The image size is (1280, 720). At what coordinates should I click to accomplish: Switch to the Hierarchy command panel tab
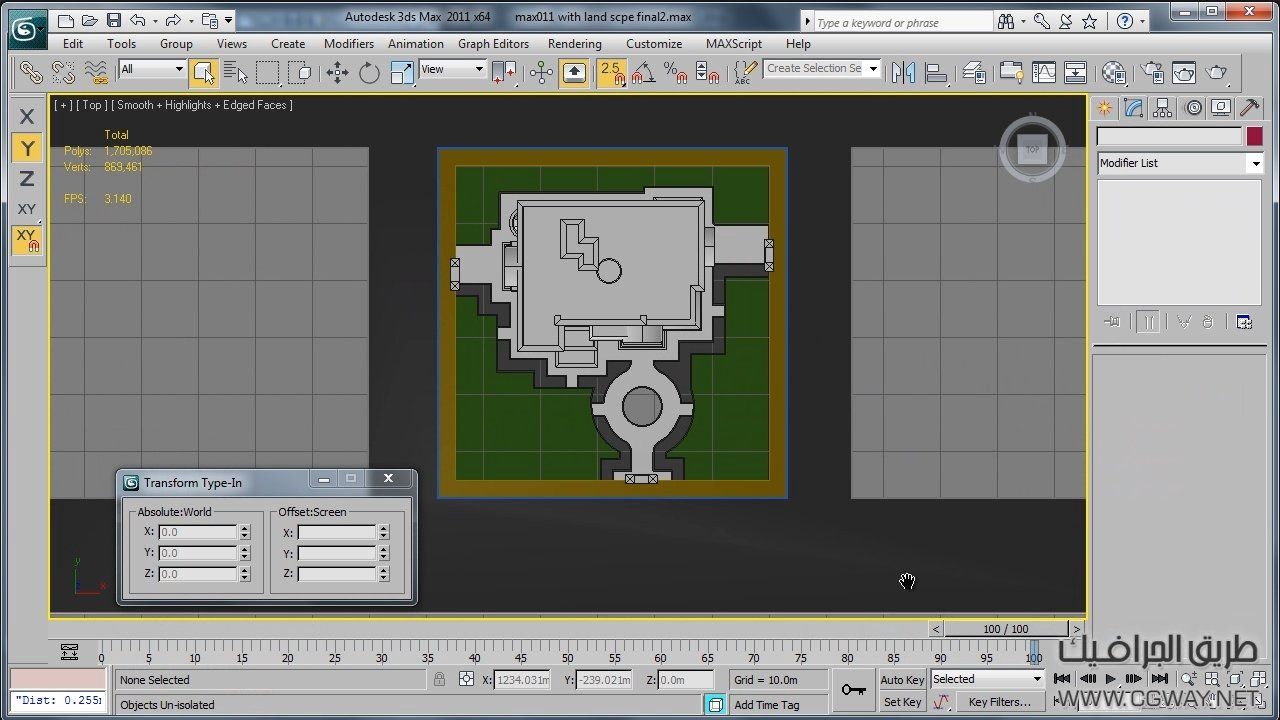[1162, 108]
